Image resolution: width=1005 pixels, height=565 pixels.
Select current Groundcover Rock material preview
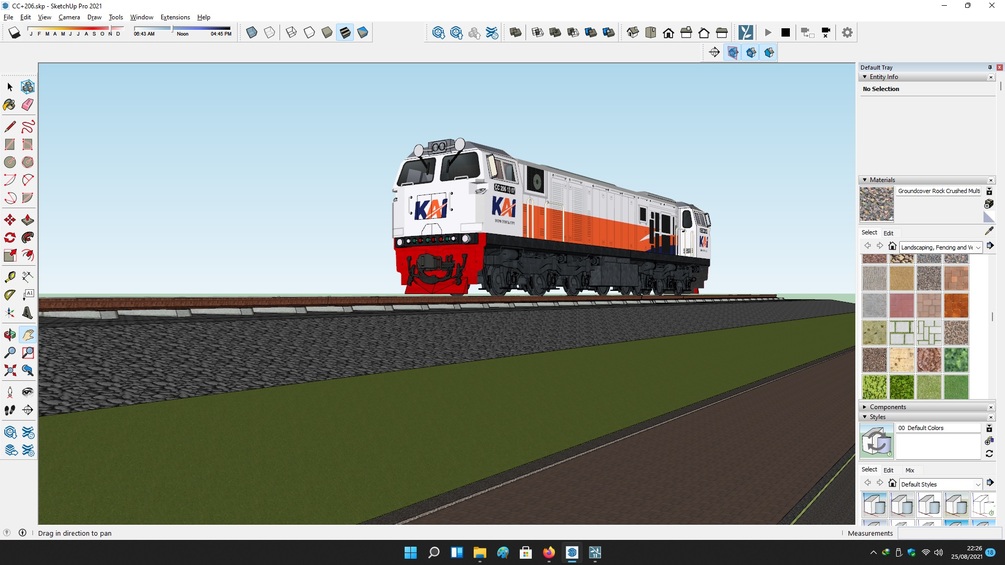pos(876,204)
